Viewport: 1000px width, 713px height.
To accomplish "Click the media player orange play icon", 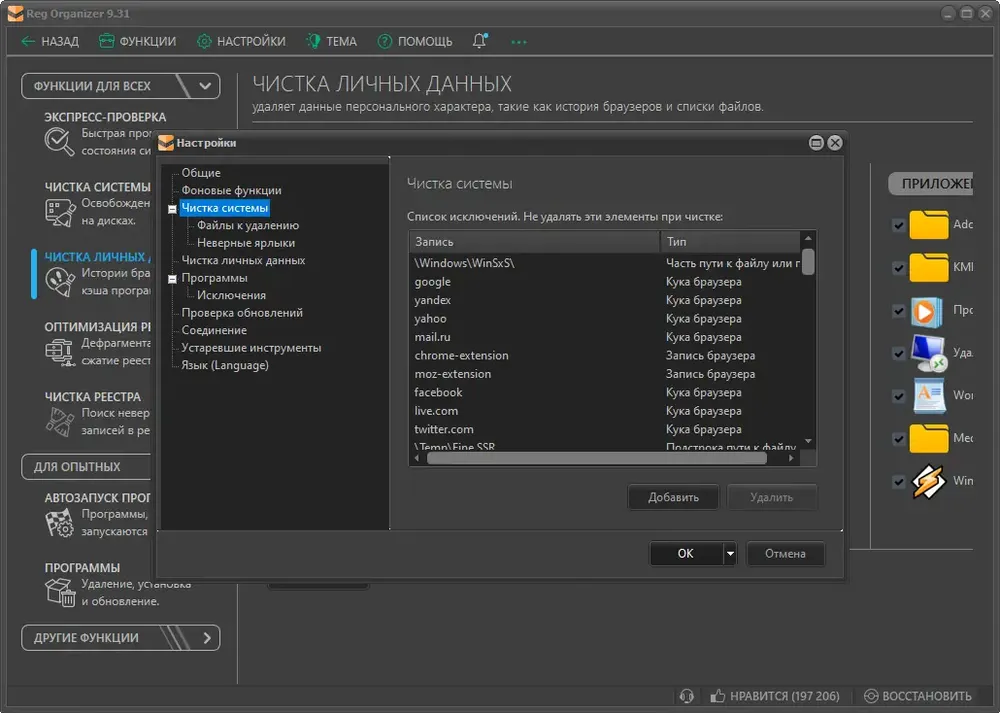I will point(927,312).
